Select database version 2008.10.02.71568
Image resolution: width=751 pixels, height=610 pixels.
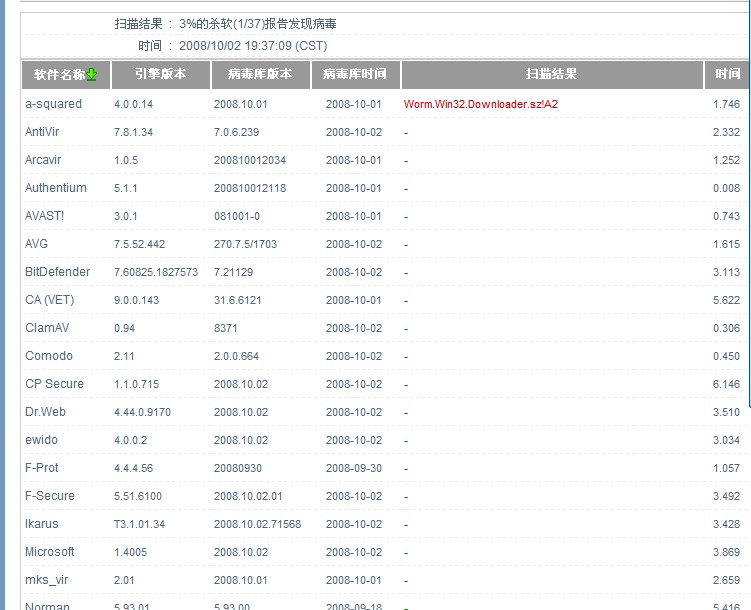pos(257,525)
